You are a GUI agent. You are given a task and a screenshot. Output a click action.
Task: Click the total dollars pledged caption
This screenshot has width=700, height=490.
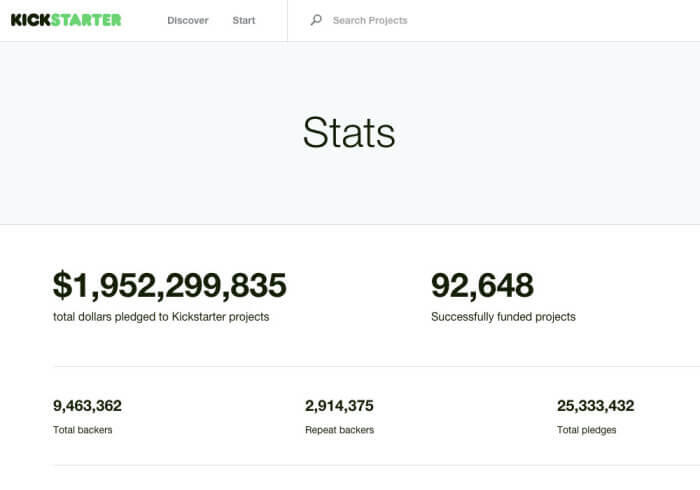pos(160,317)
